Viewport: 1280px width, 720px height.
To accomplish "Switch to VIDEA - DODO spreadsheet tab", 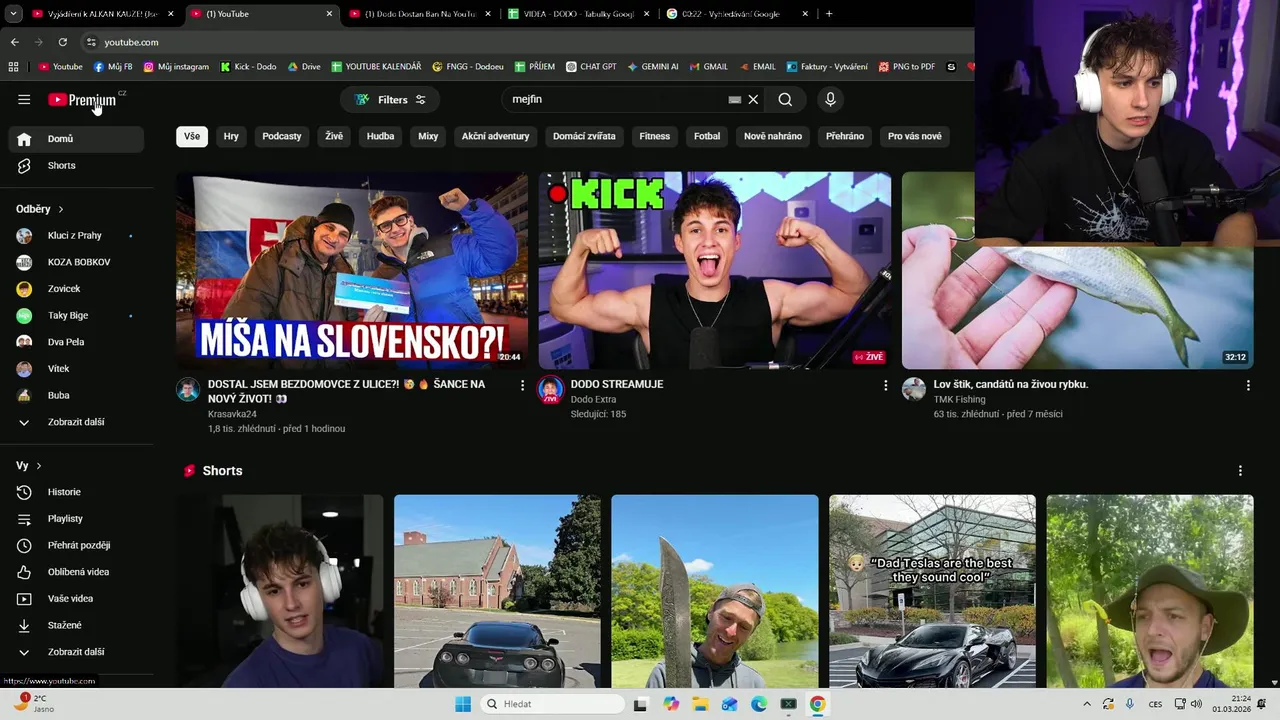I will click(x=578, y=14).
